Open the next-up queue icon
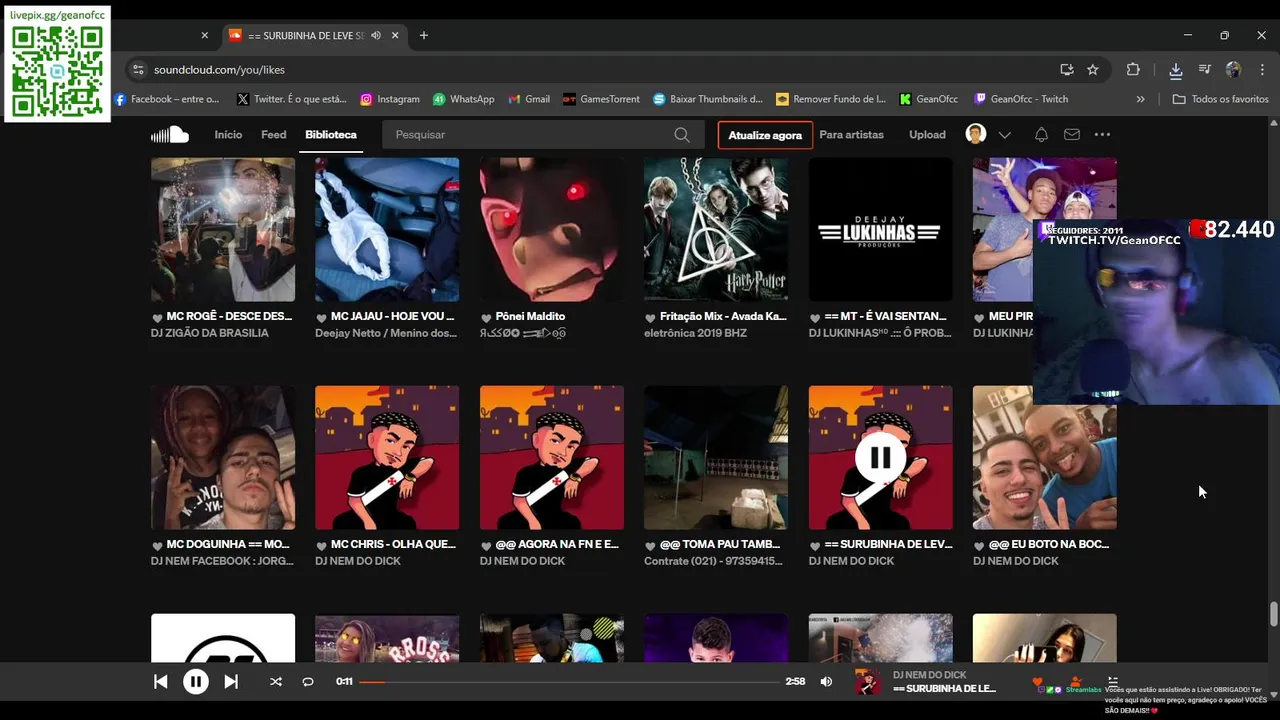This screenshot has height=720, width=1280. [x=1113, y=682]
